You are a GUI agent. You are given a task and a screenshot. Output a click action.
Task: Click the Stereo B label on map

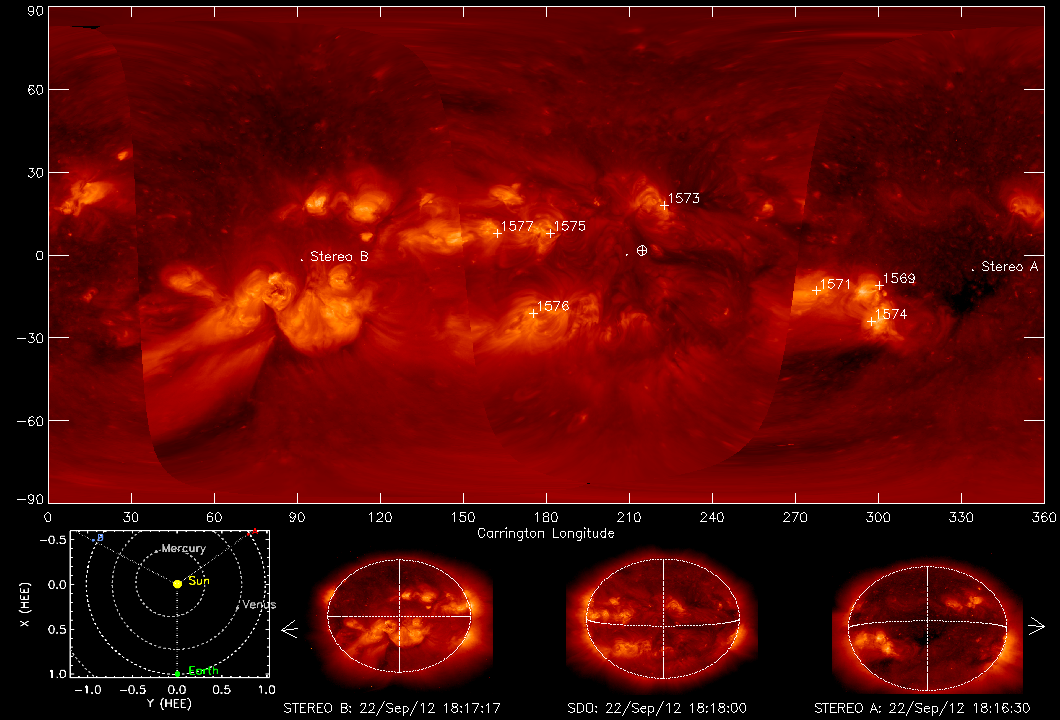pos(339,257)
